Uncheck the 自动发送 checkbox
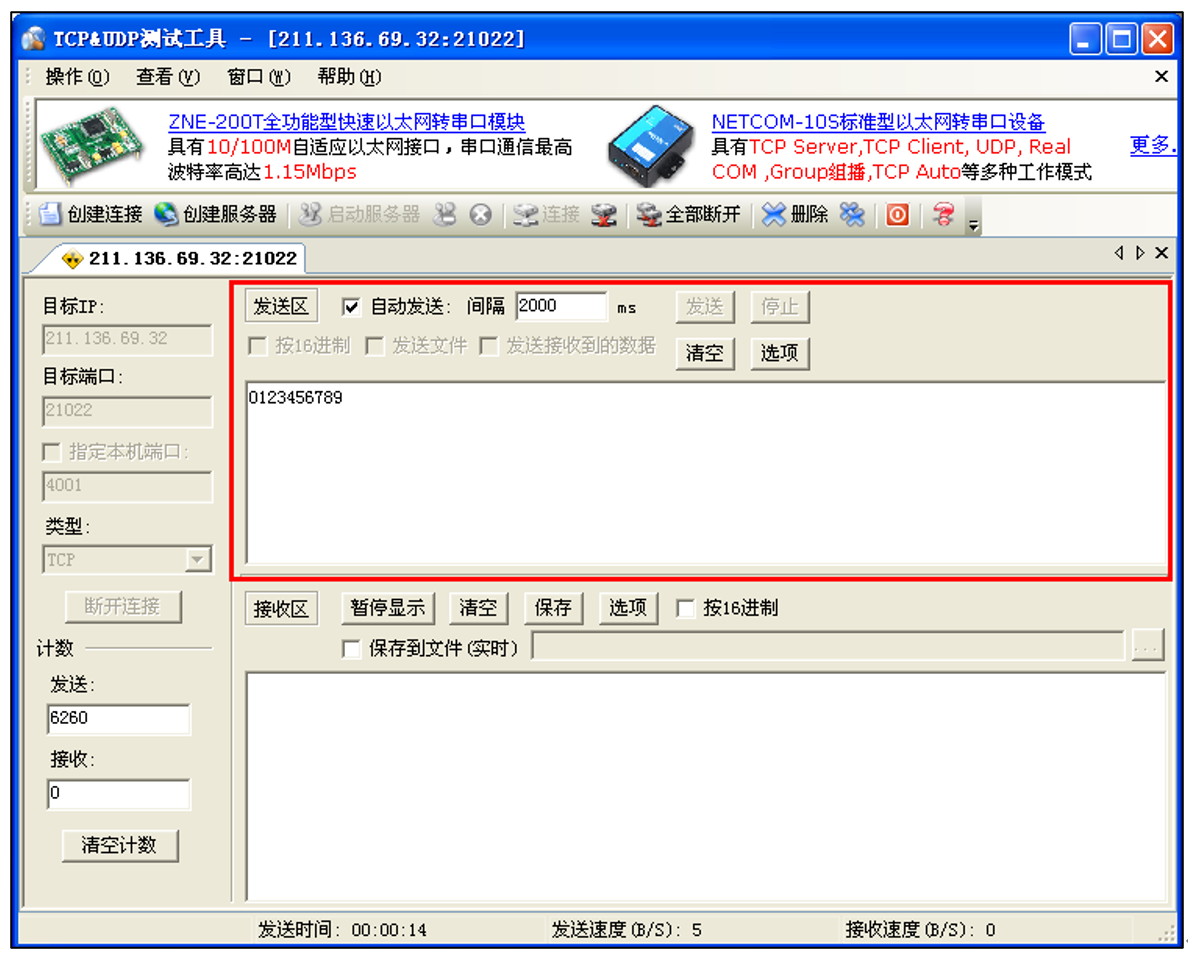The width and height of the screenshot is (1188, 958). pos(351,307)
